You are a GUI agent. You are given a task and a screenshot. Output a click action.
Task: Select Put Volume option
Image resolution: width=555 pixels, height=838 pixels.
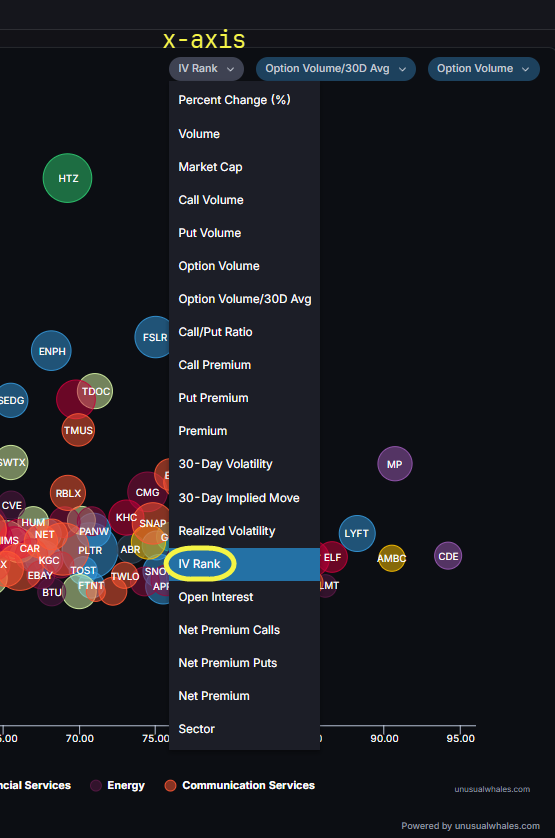point(244,234)
